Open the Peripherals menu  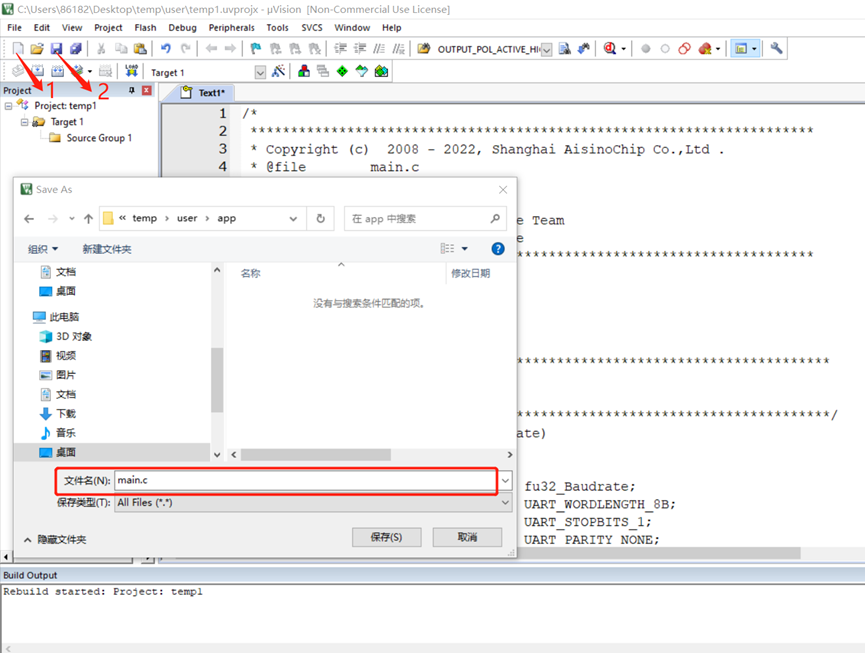click(x=231, y=28)
